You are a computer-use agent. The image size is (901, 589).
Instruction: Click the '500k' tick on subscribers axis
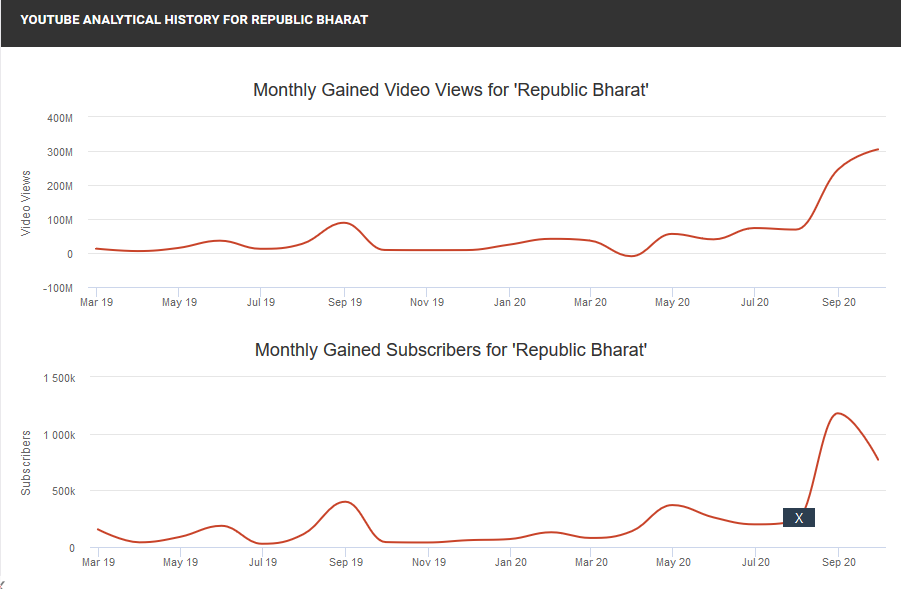(x=63, y=491)
